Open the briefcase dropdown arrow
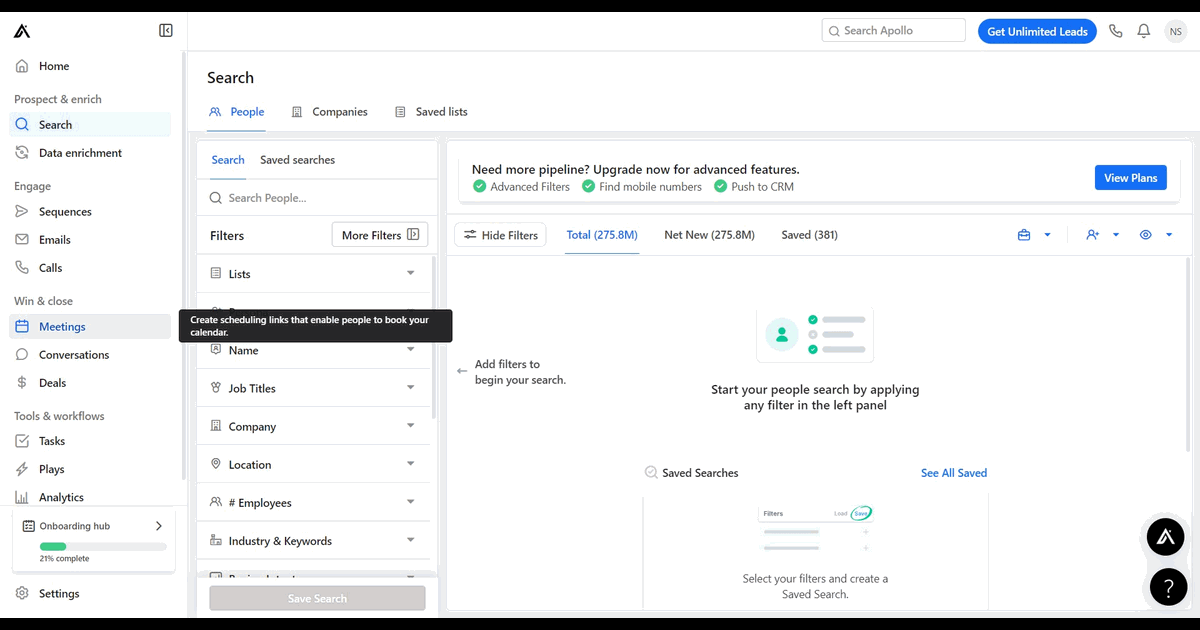1200x630 pixels. (1047, 235)
